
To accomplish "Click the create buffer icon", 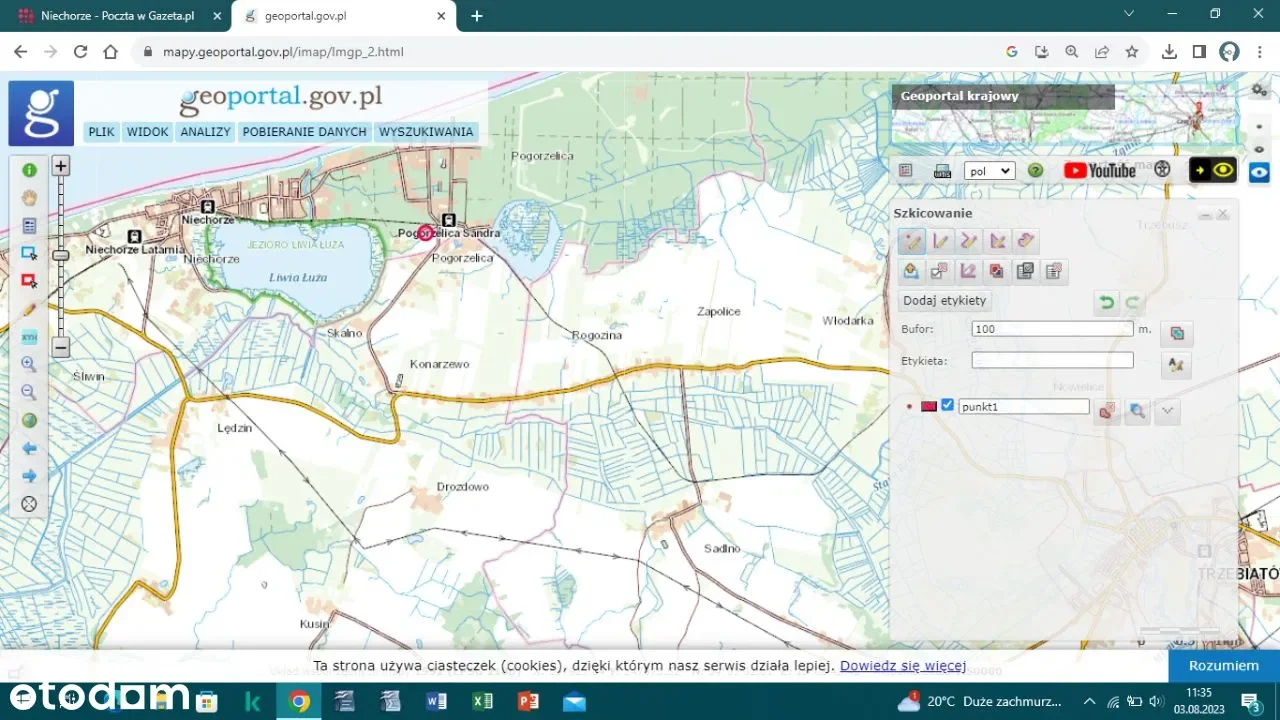I will coord(1177,333).
